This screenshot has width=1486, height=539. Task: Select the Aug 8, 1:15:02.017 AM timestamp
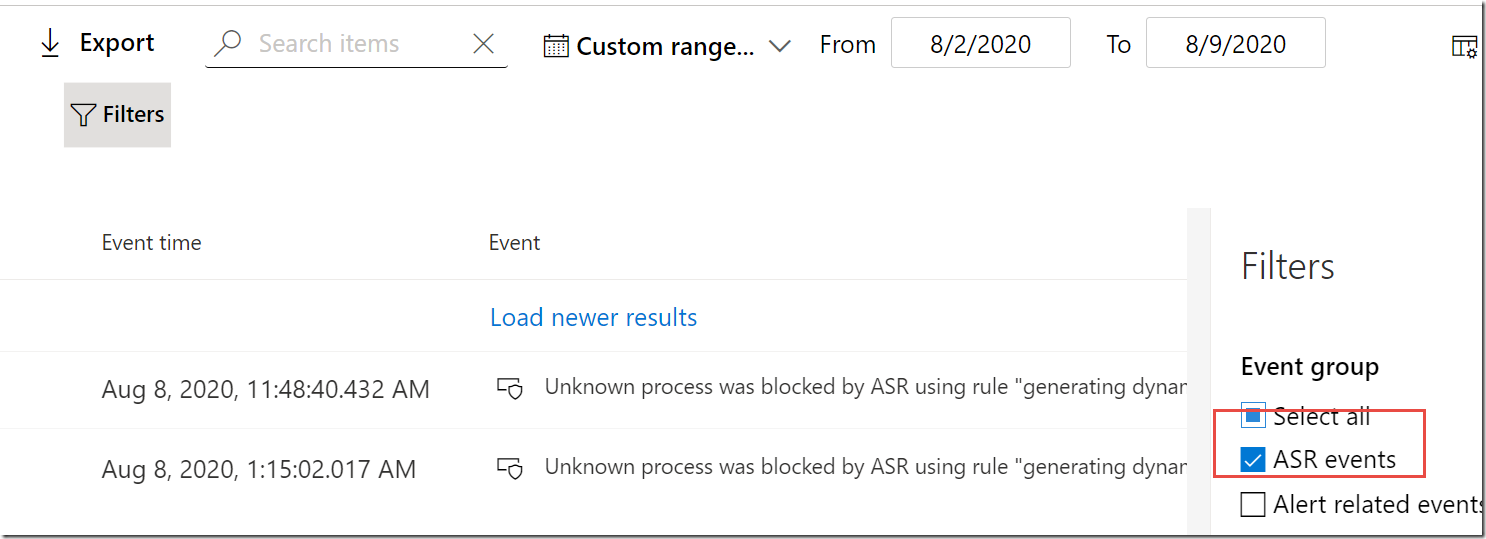(258, 469)
